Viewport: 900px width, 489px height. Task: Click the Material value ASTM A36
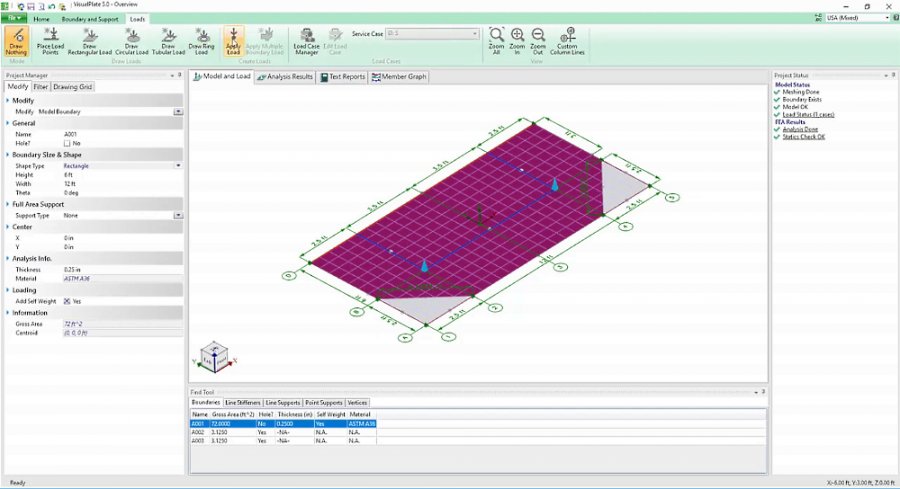123,278
